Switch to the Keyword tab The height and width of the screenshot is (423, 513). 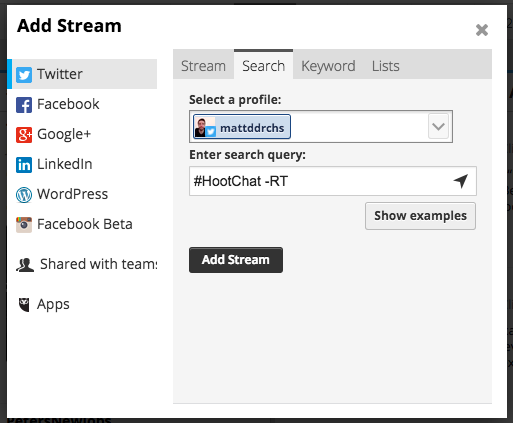(328, 66)
